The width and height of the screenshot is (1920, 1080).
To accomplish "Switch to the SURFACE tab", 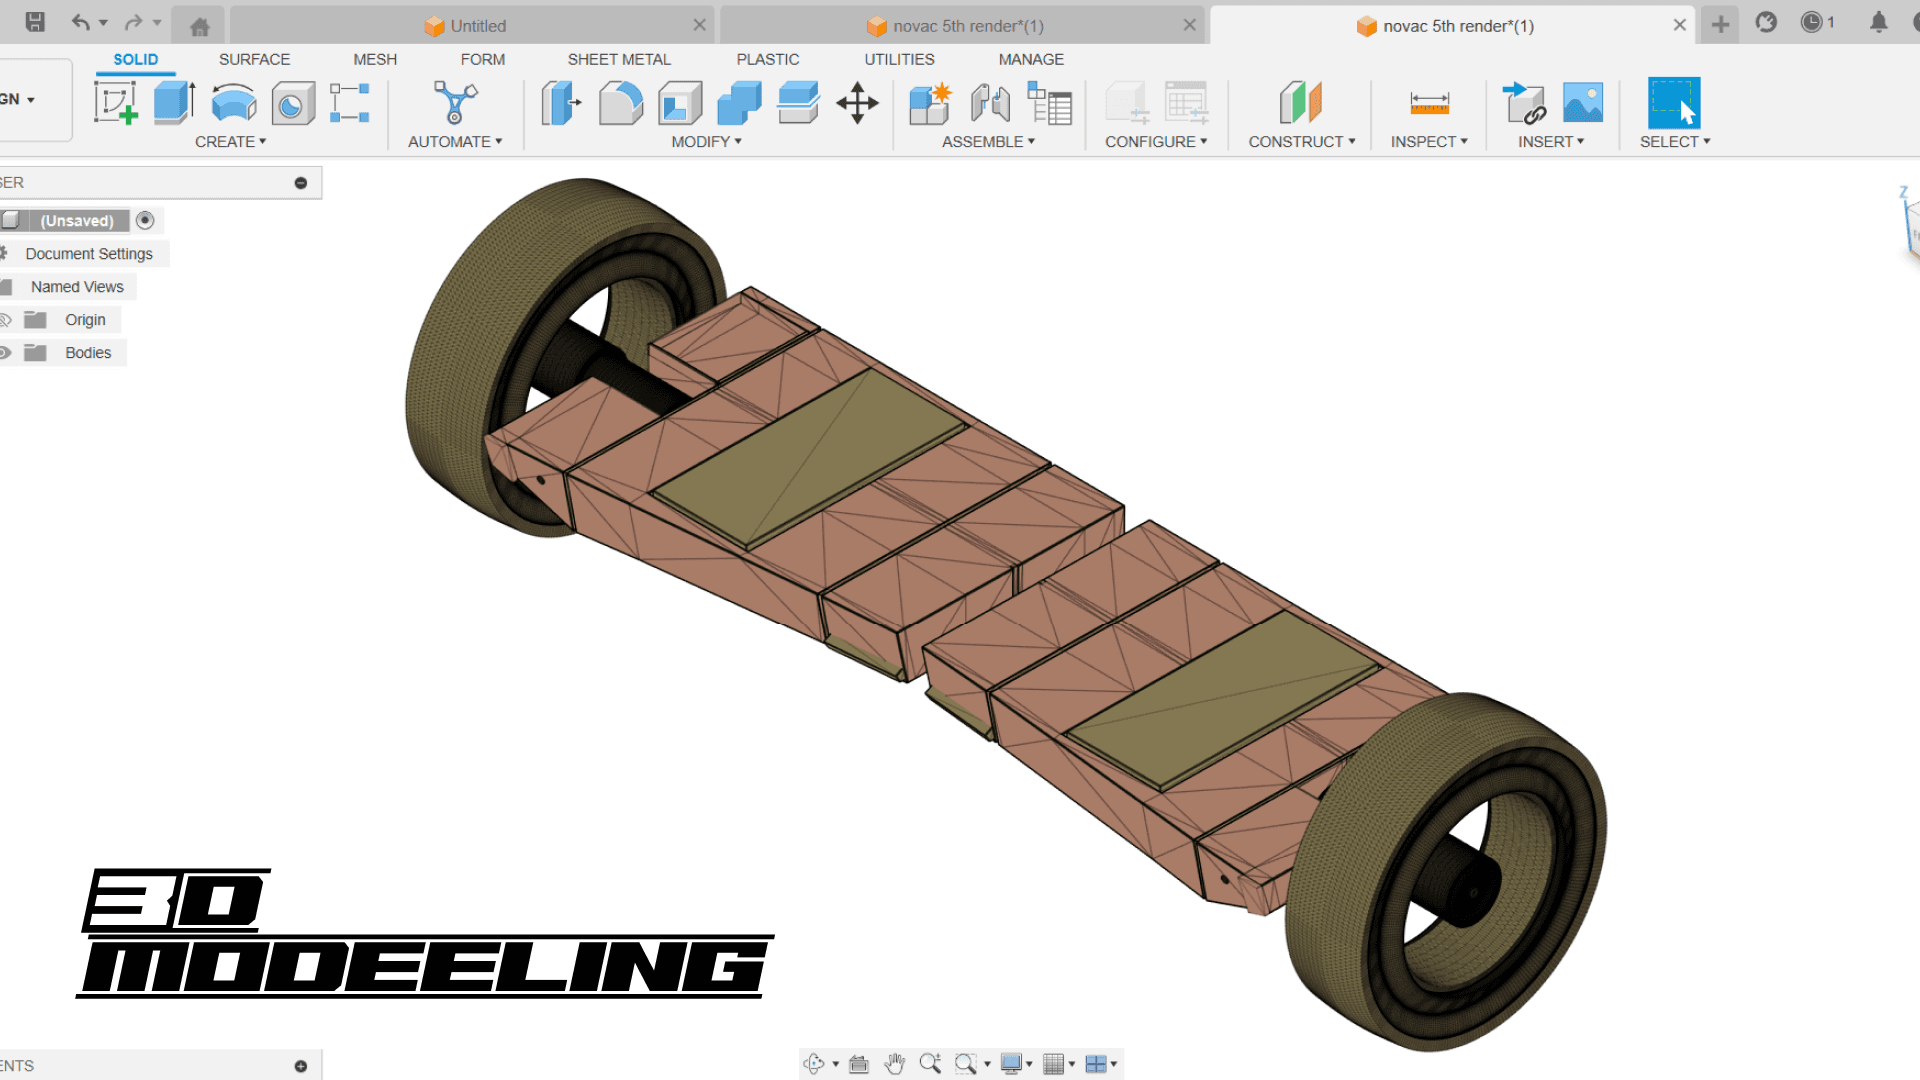I will pos(254,60).
